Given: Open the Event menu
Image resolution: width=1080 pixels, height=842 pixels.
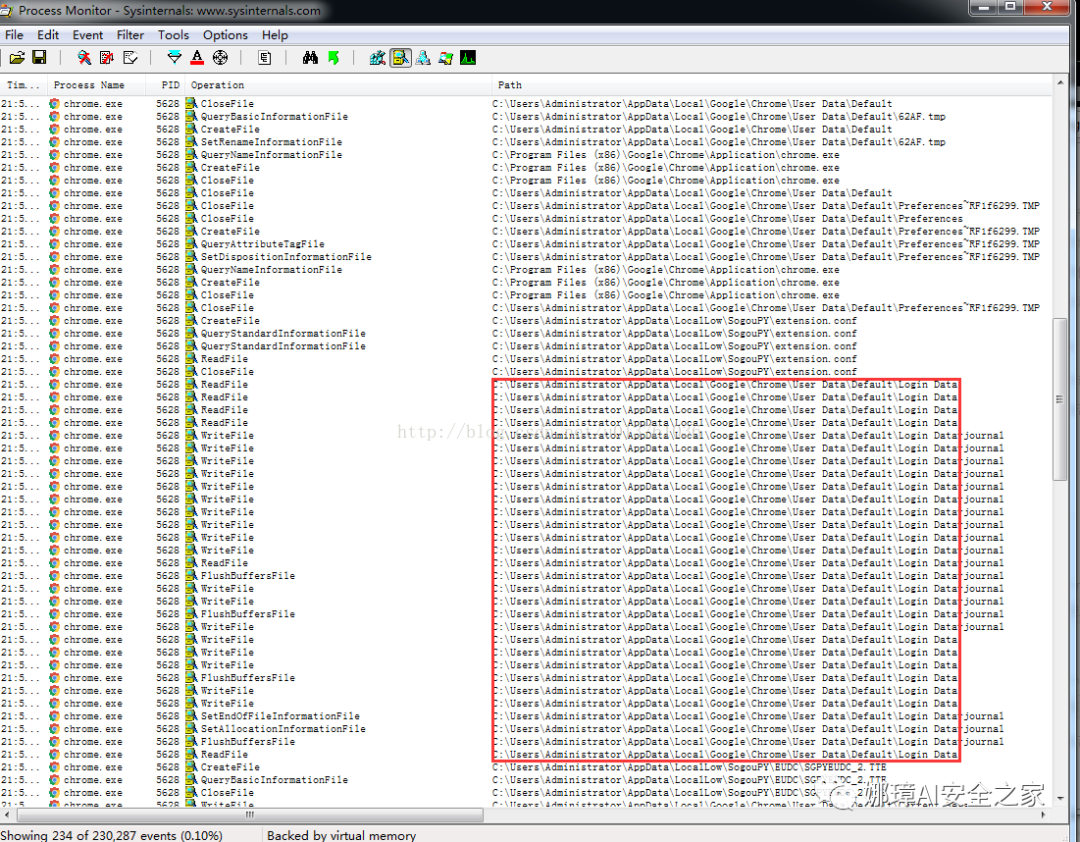Looking at the screenshot, I should [87, 35].
